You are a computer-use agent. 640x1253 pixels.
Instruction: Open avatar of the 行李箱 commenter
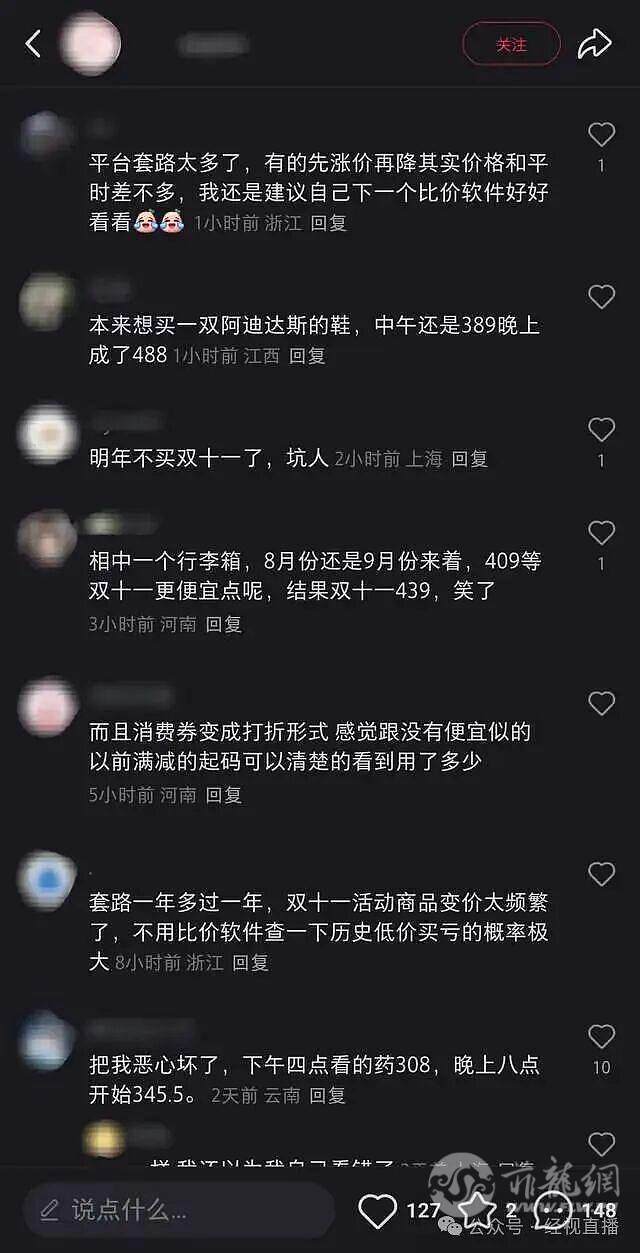tap(47, 540)
